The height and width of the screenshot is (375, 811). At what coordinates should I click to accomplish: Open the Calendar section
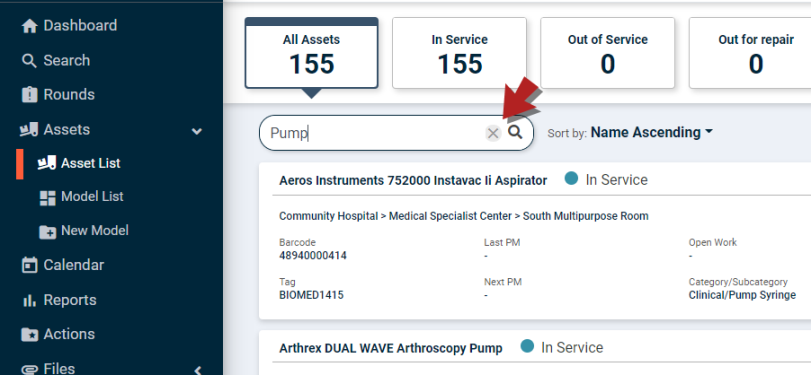pyautogui.click(x=73, y=265)
